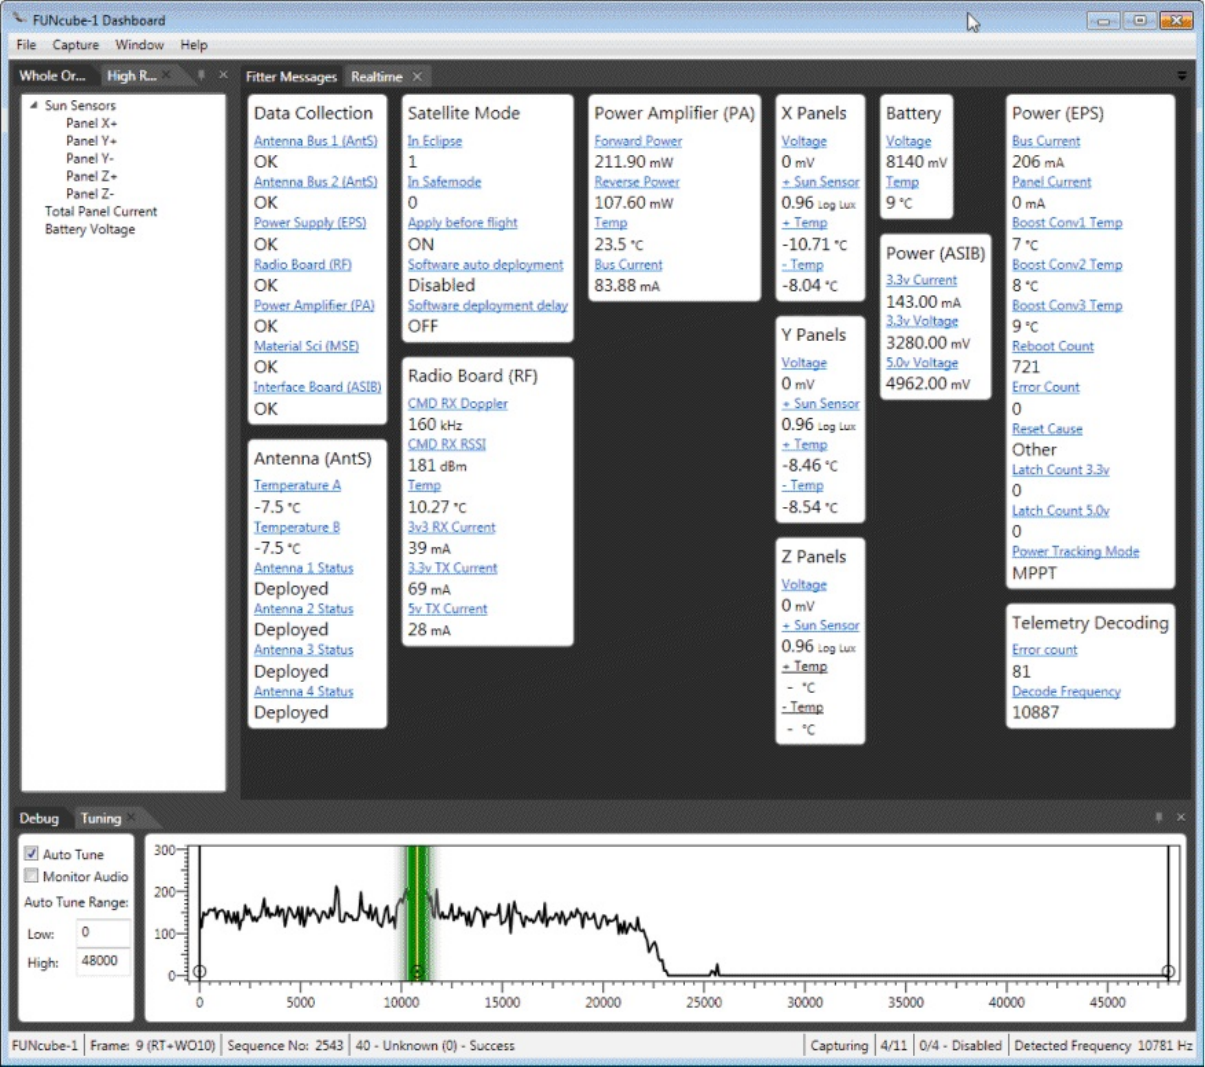Click the Reverse Power link
Image resolution: width=1205 pixels, height=1067 pixels.
[637, 182]
